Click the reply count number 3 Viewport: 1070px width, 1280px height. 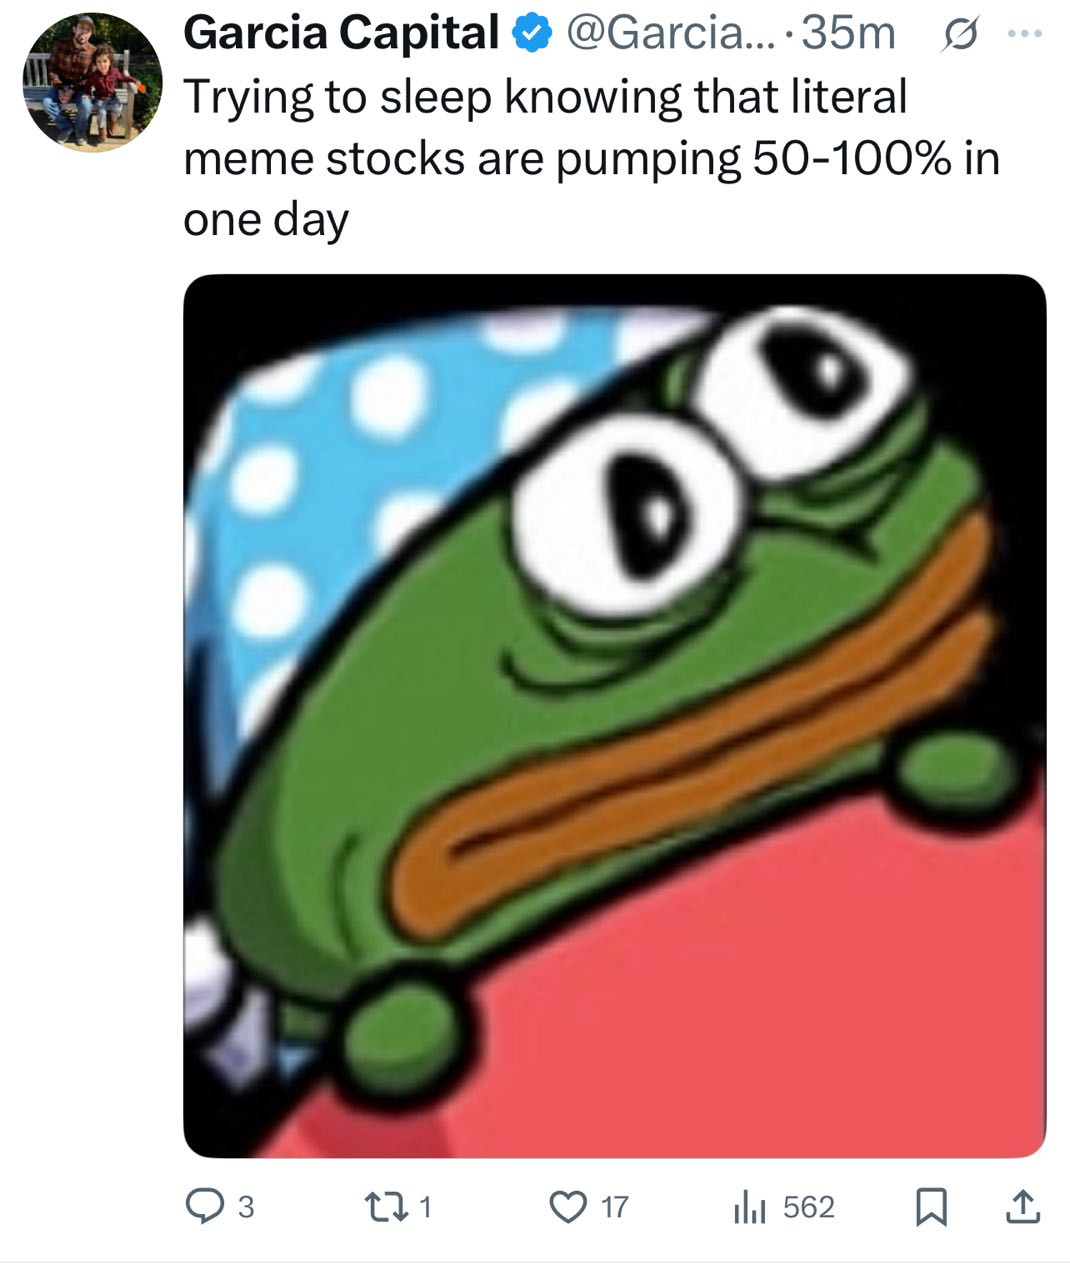(246, 1208)
